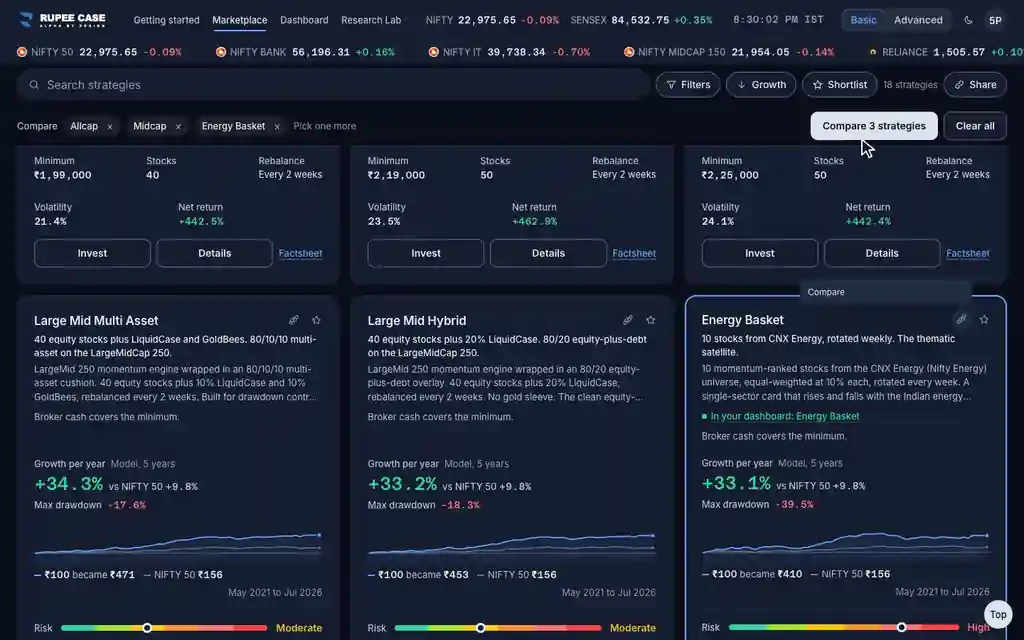Open the Filters panel
This screenshot has height=640, width=1024.
point(688,85)
